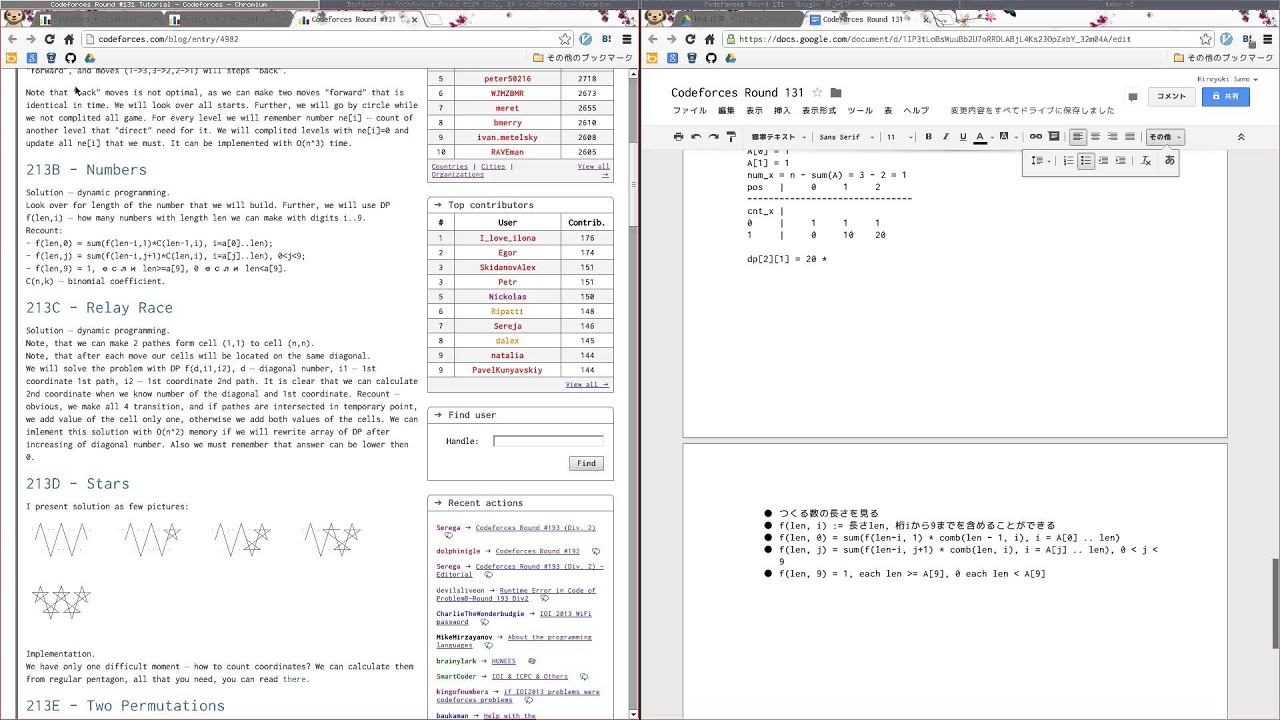Click the 共有 share button
Viewport: 1280px width, 720px height.
1225,97
